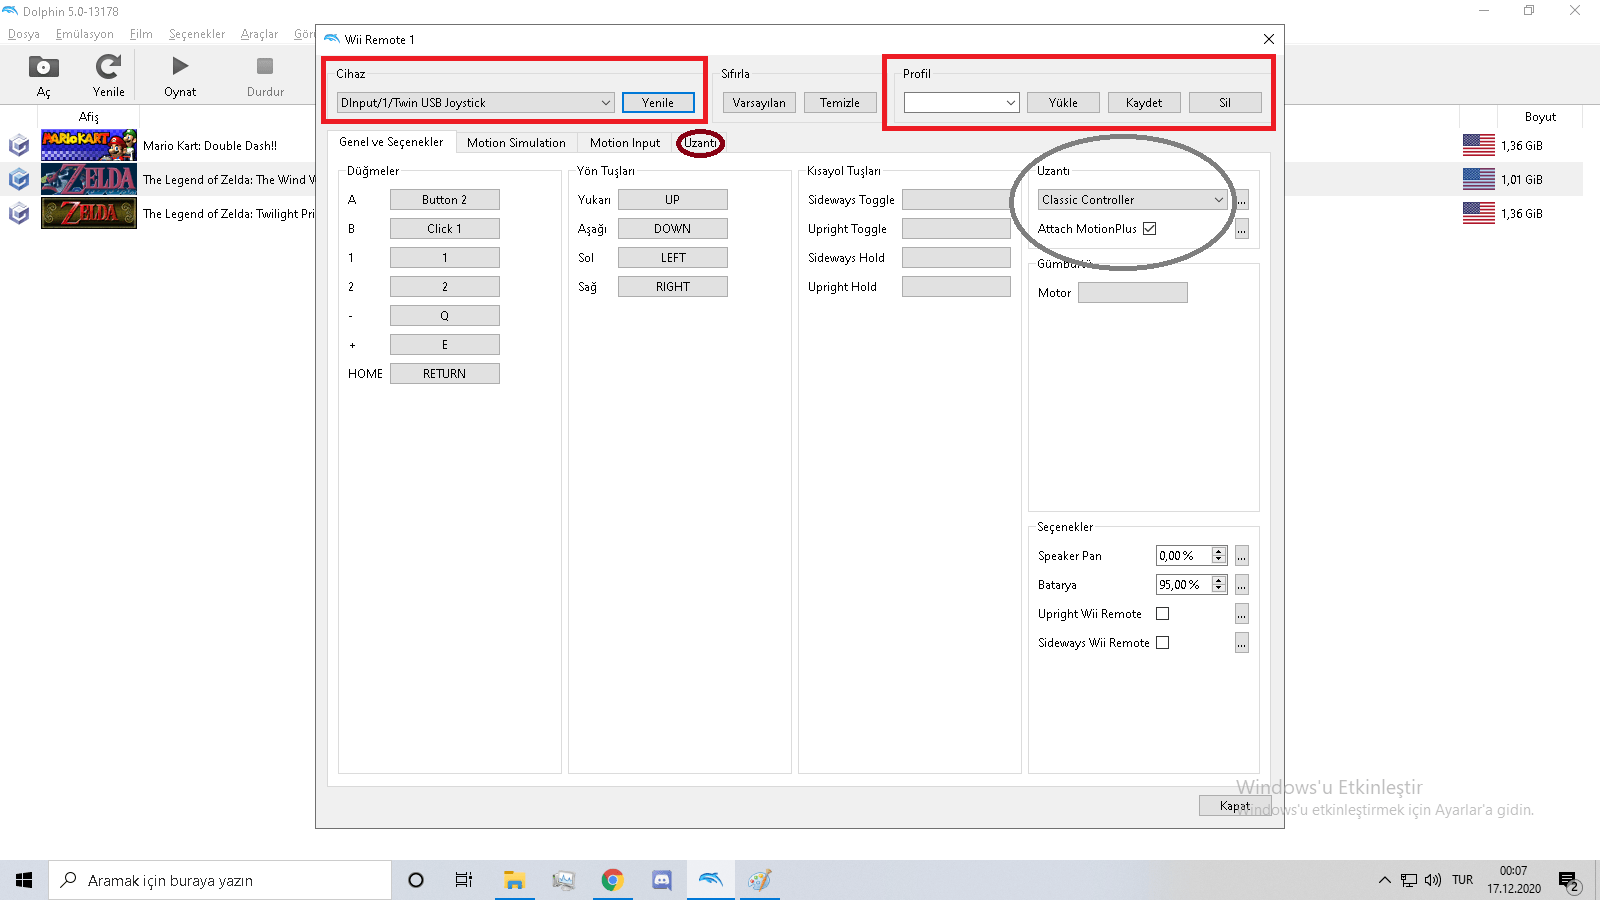Image resolution: width=1600 pixels, height=900 pixels.
Task: Select Mario Kart Double Dash banner thumbnail
Action: click(89, 145)
